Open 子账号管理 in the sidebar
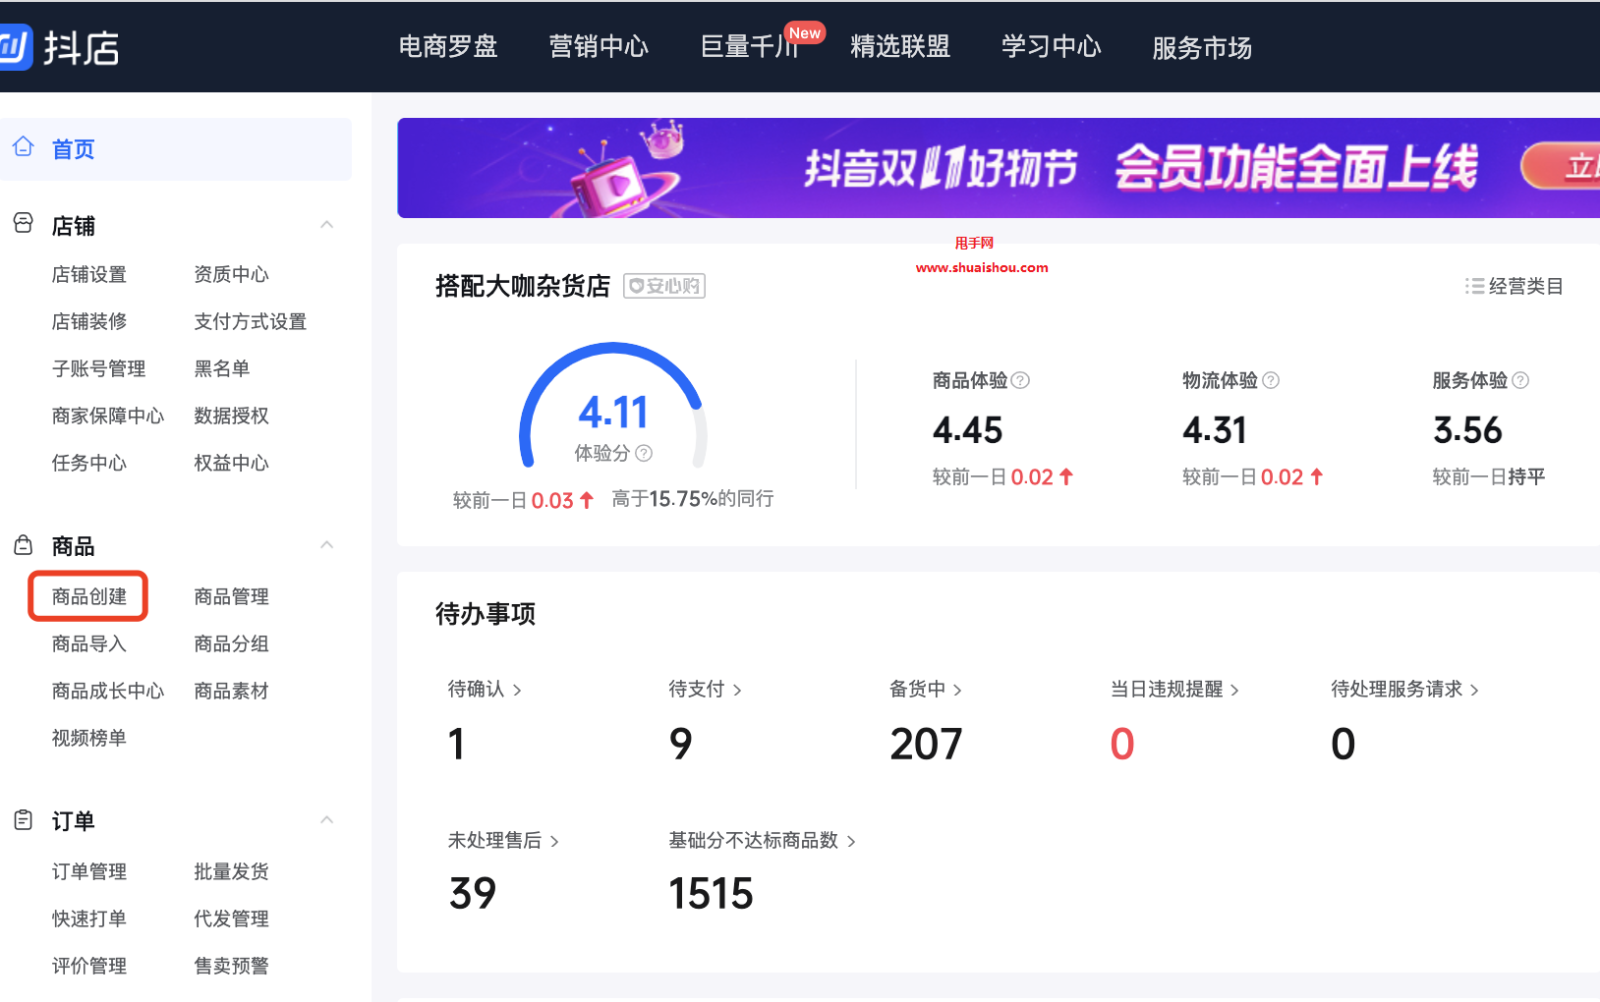The width and height of the screenshot is (1600, 1002). pyautogui.click(x=99, y=368)
